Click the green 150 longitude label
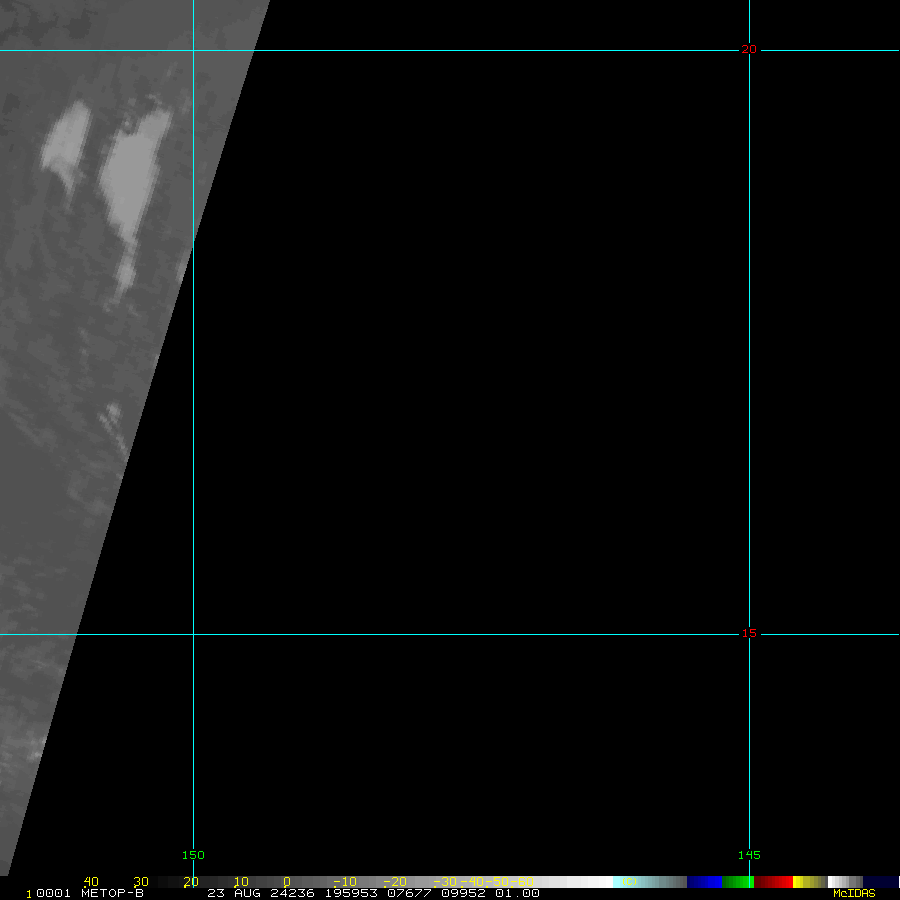Viewport: 900px width, 900px height. tap(193, 855)
